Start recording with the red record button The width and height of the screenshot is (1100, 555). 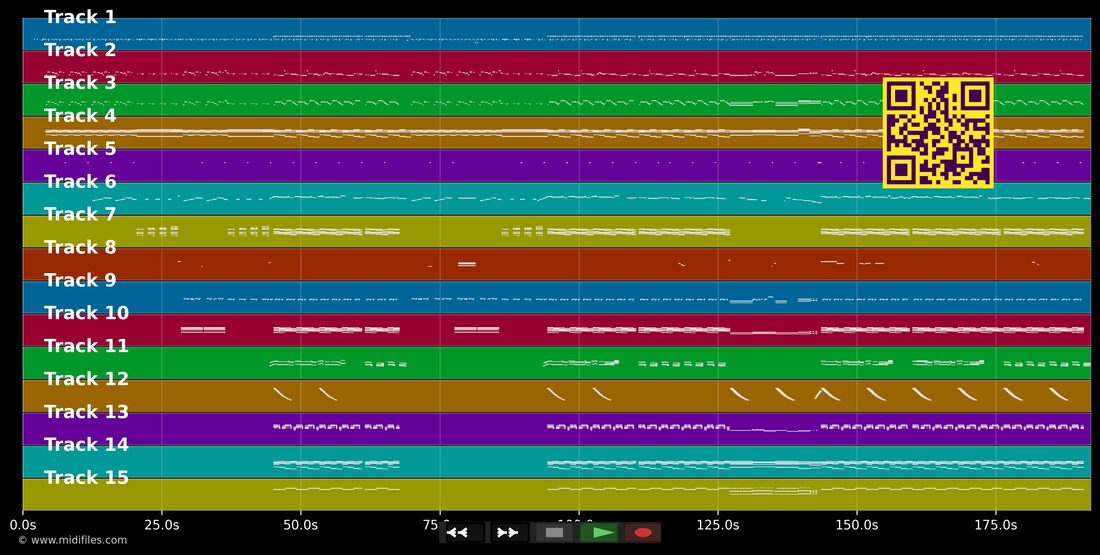[643, 533]
